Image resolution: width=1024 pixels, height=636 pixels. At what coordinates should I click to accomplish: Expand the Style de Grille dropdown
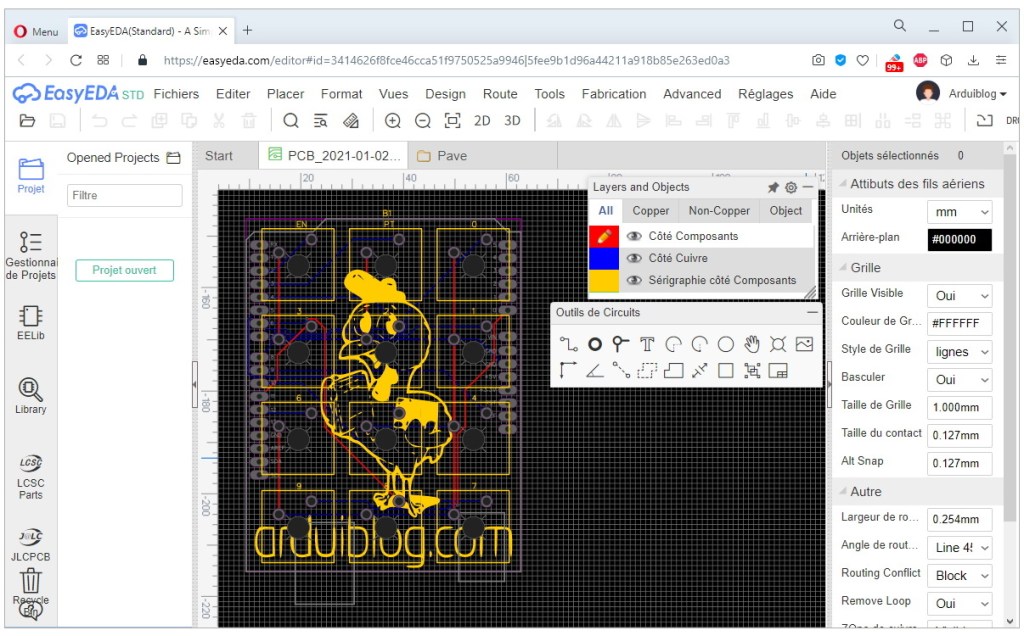point(959,352)
